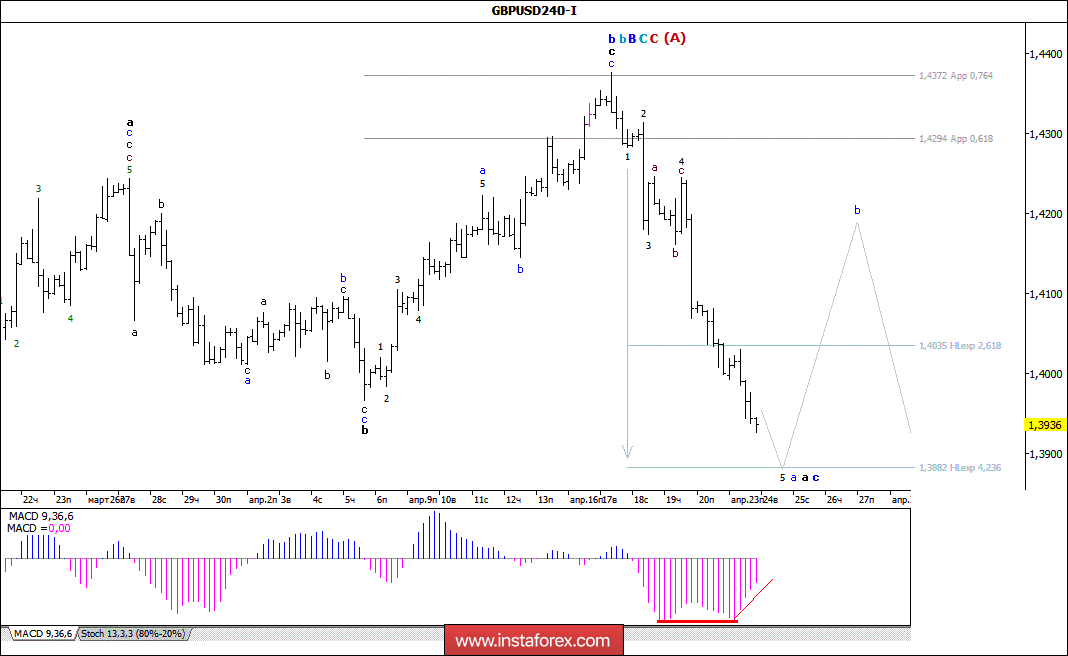Click the 26ч date on time axis
The width and height of the screenshot is (1068, 656).
834,499
